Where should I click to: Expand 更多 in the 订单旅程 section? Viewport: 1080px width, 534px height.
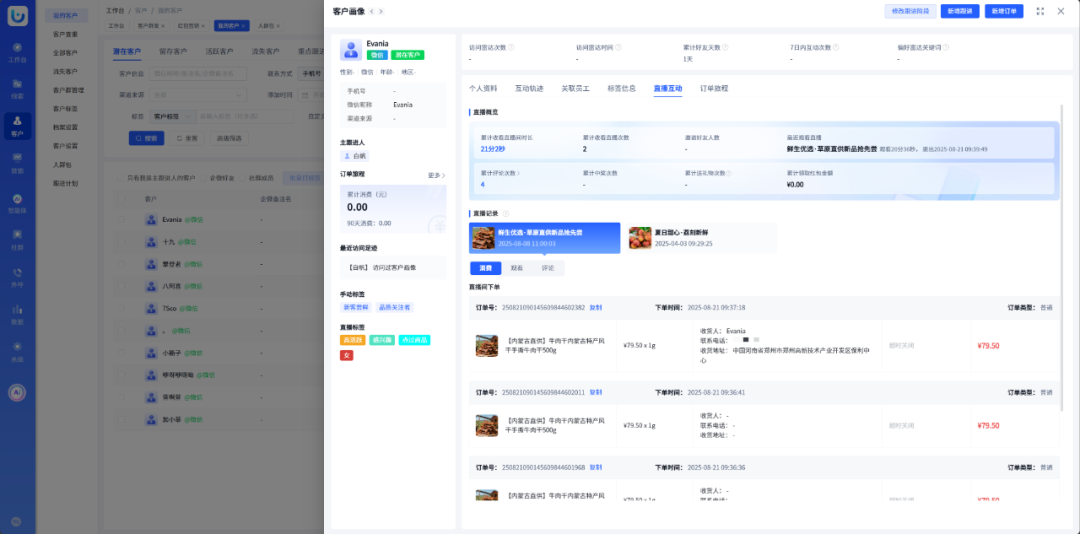(x=436, y=175)
